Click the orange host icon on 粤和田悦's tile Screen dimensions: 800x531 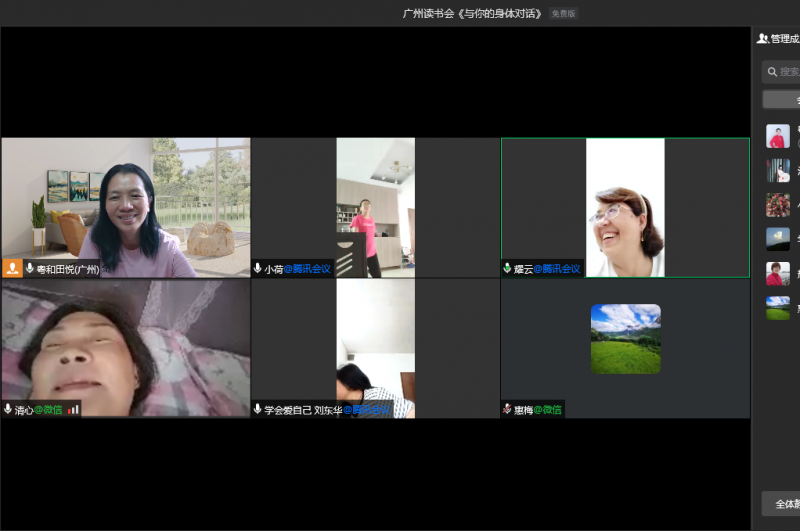(12, 268)
